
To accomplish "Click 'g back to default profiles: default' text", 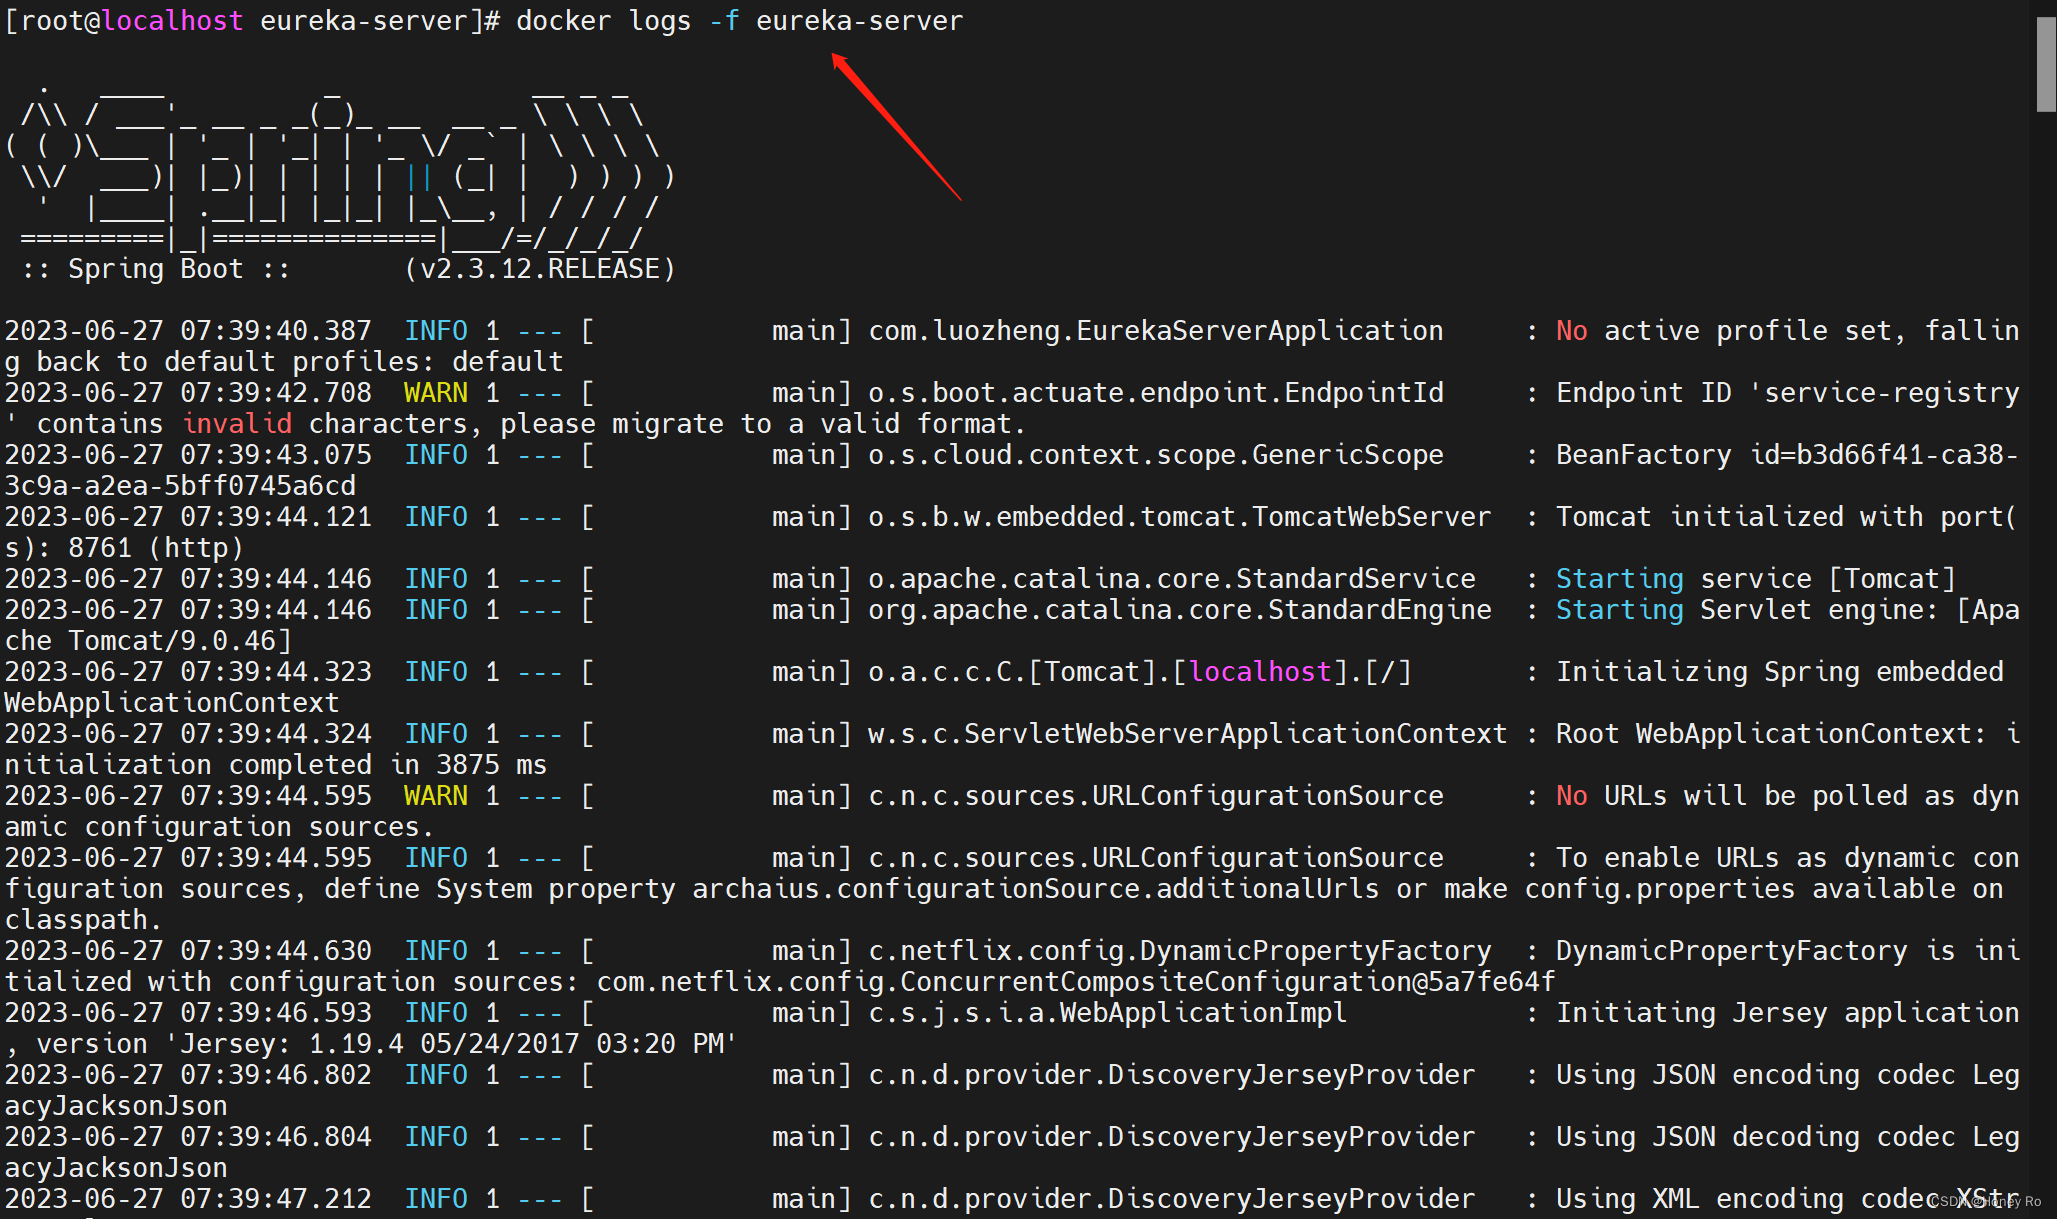I will point(284,362).
